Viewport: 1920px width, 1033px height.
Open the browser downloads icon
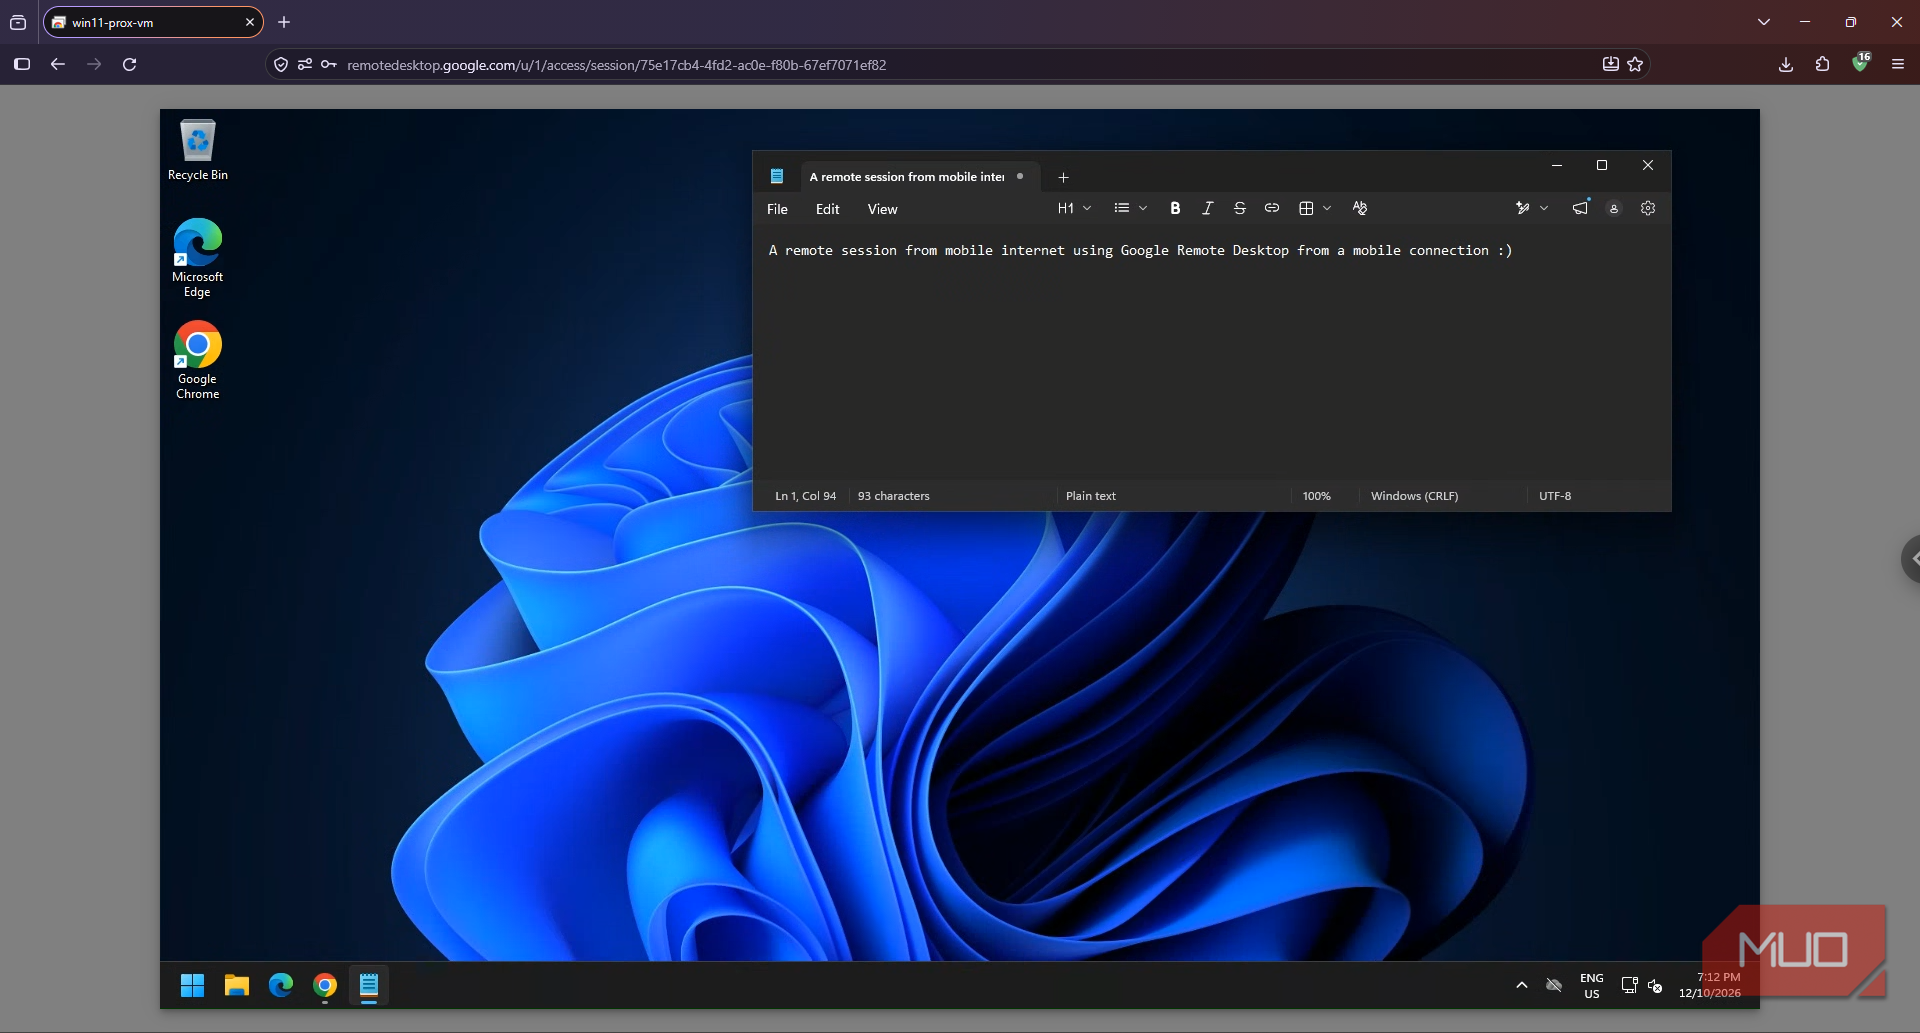[x=1786, y=64]
